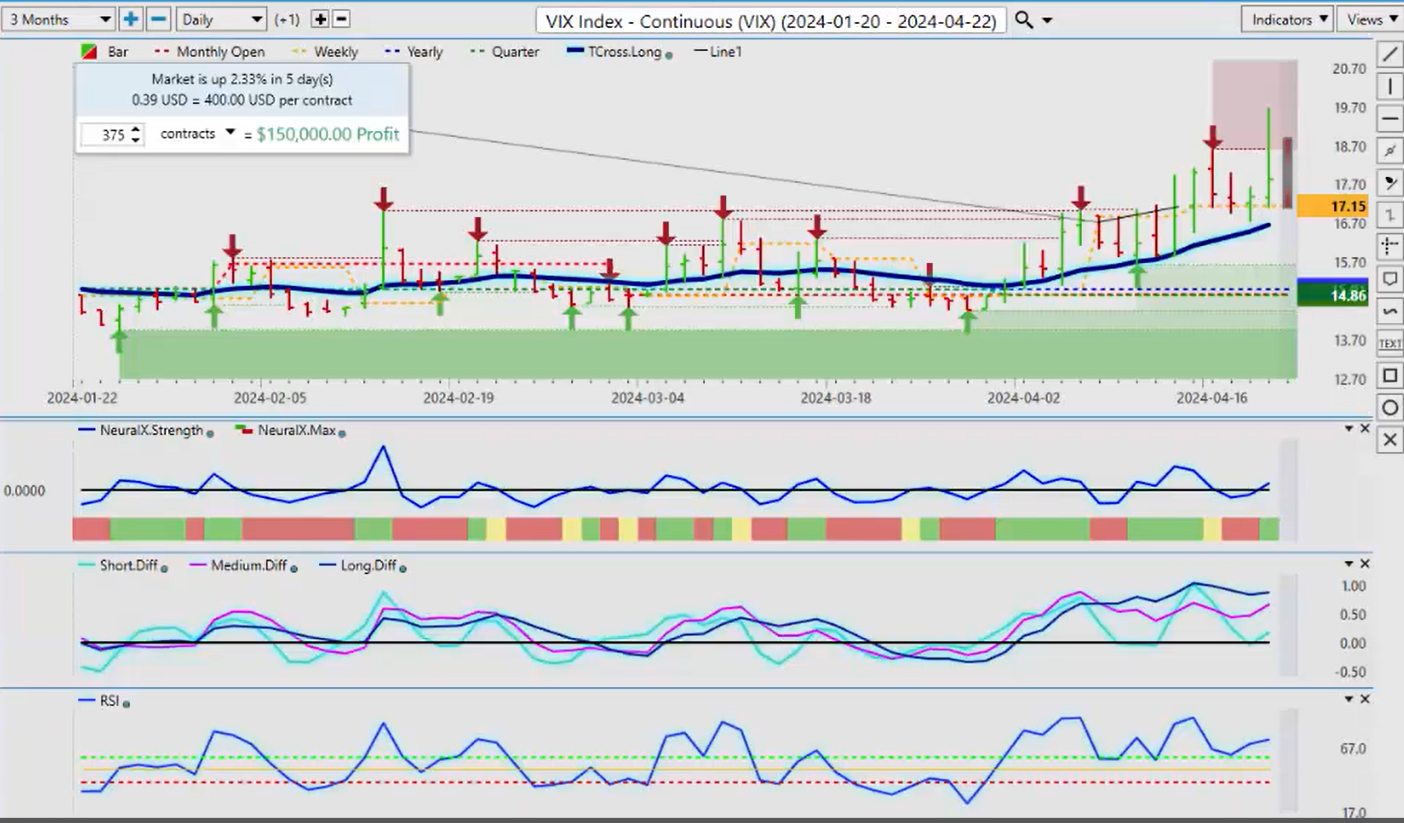Select the rectangle drawing tool
Viewport: 1404px width, 823px height.
pos(1390,375)
